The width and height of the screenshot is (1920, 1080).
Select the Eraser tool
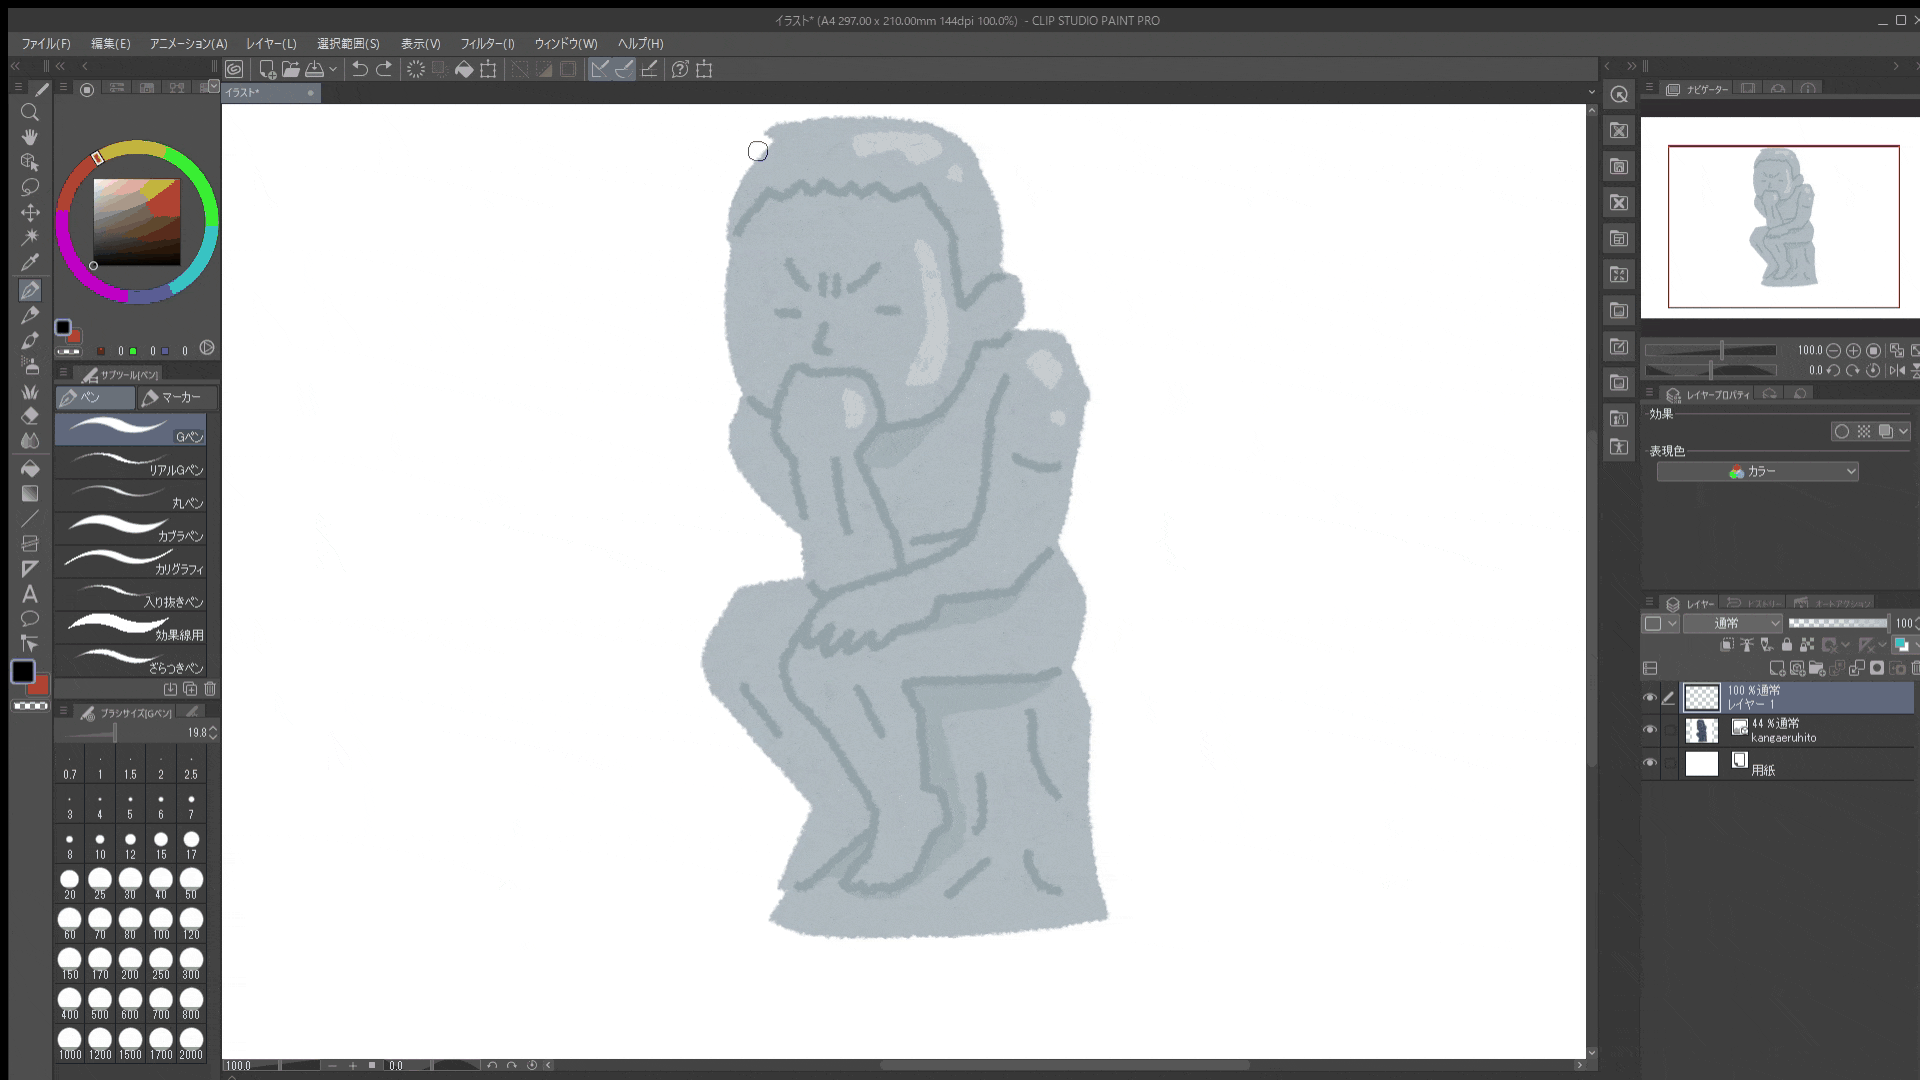click(x=30, y=416)
